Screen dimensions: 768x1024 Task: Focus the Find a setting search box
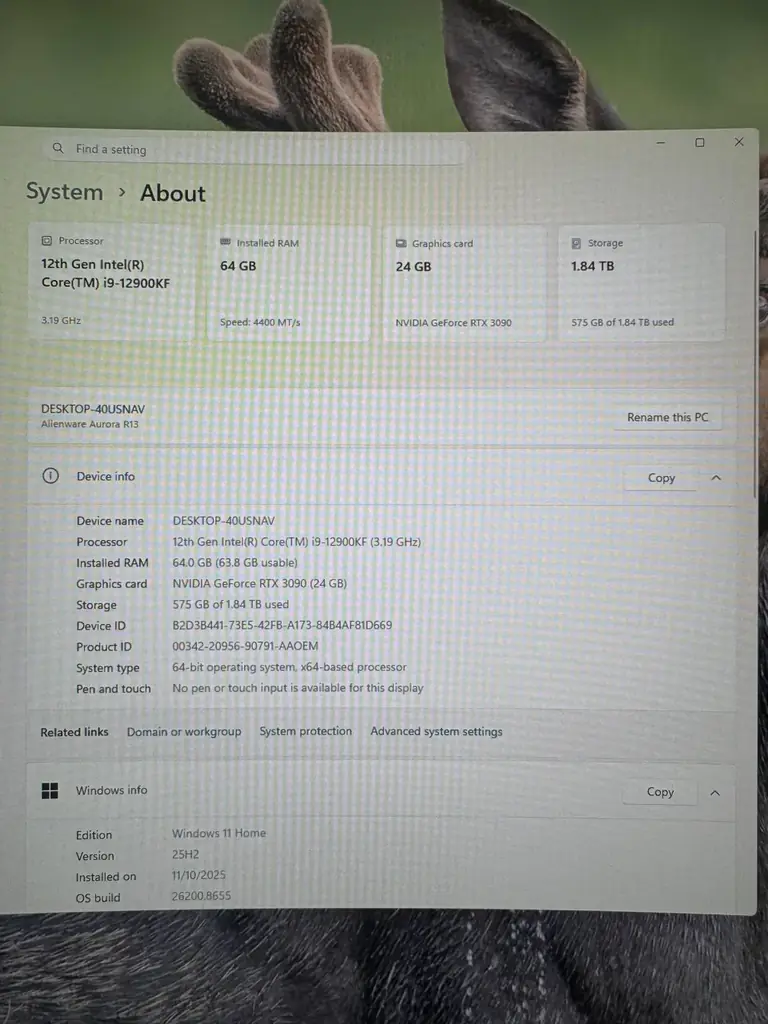click(257, 150)
